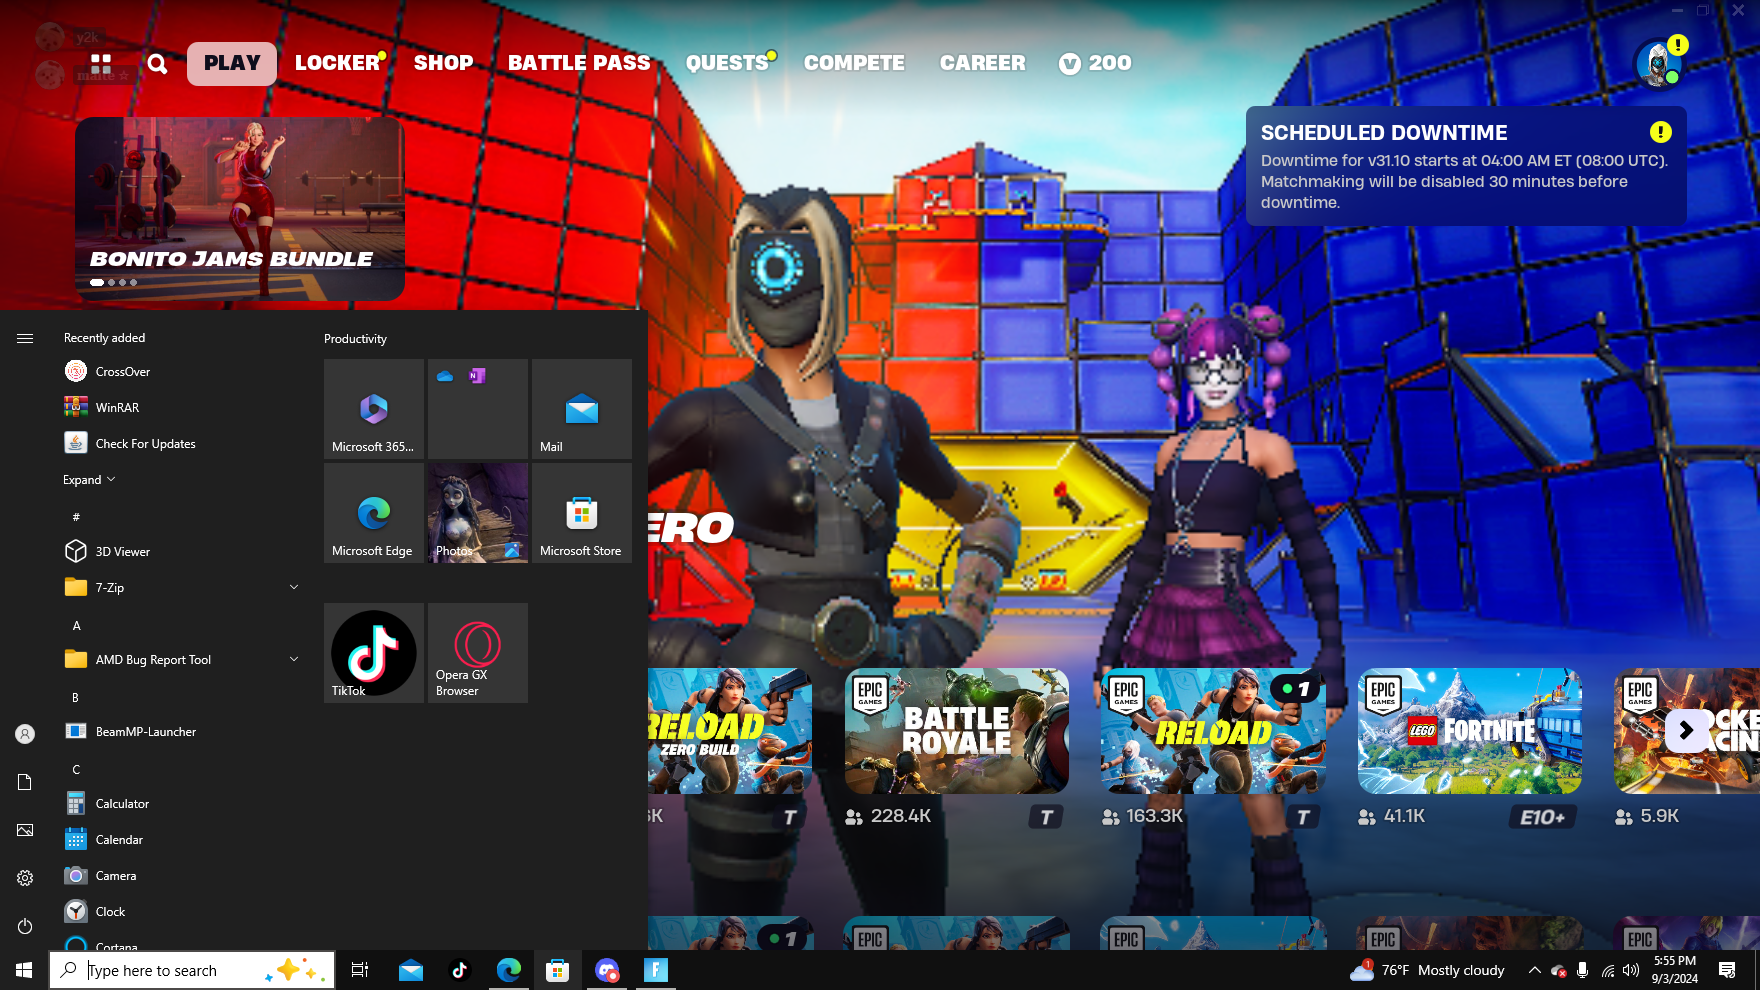Screen dimensions: 1760x990
Task: Open the TikTok tile
Action: (374, 653)
